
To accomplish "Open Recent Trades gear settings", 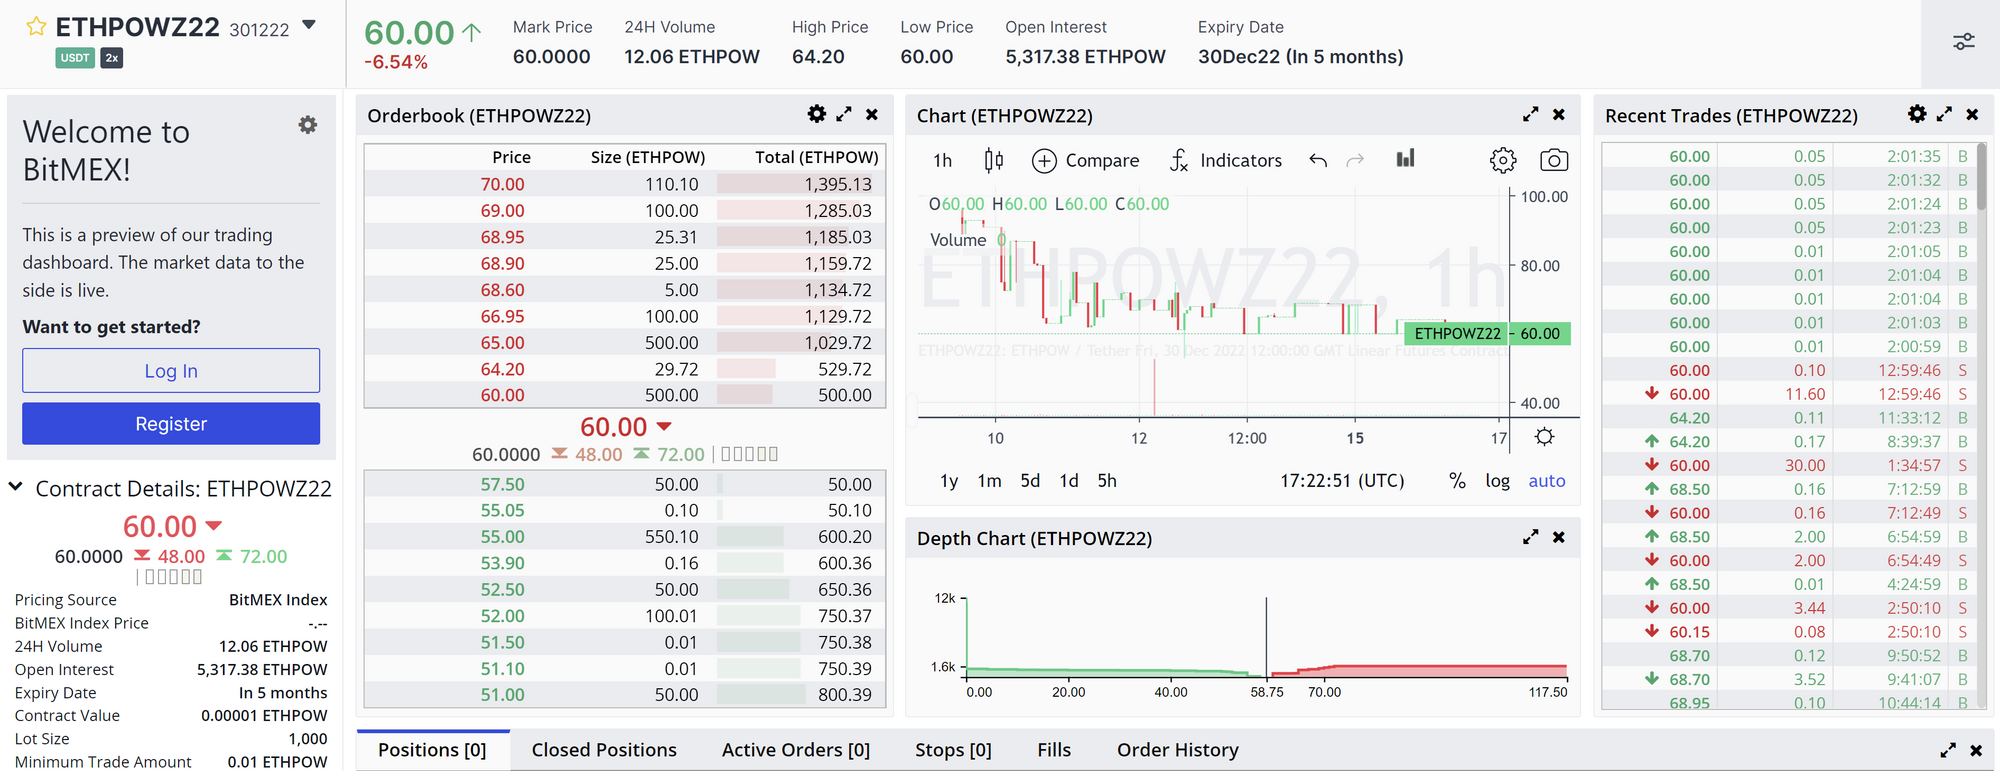I will coord(1917,114).
